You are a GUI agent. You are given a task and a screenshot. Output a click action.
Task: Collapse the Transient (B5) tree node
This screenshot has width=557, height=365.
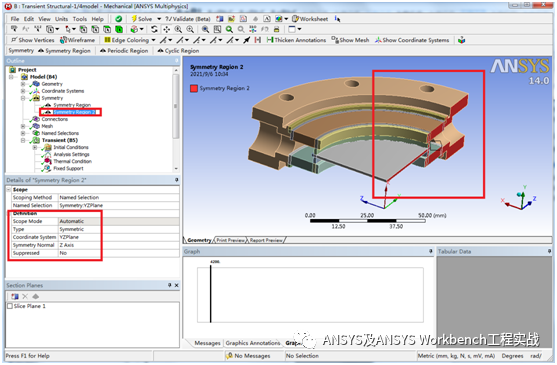(23, 140)
